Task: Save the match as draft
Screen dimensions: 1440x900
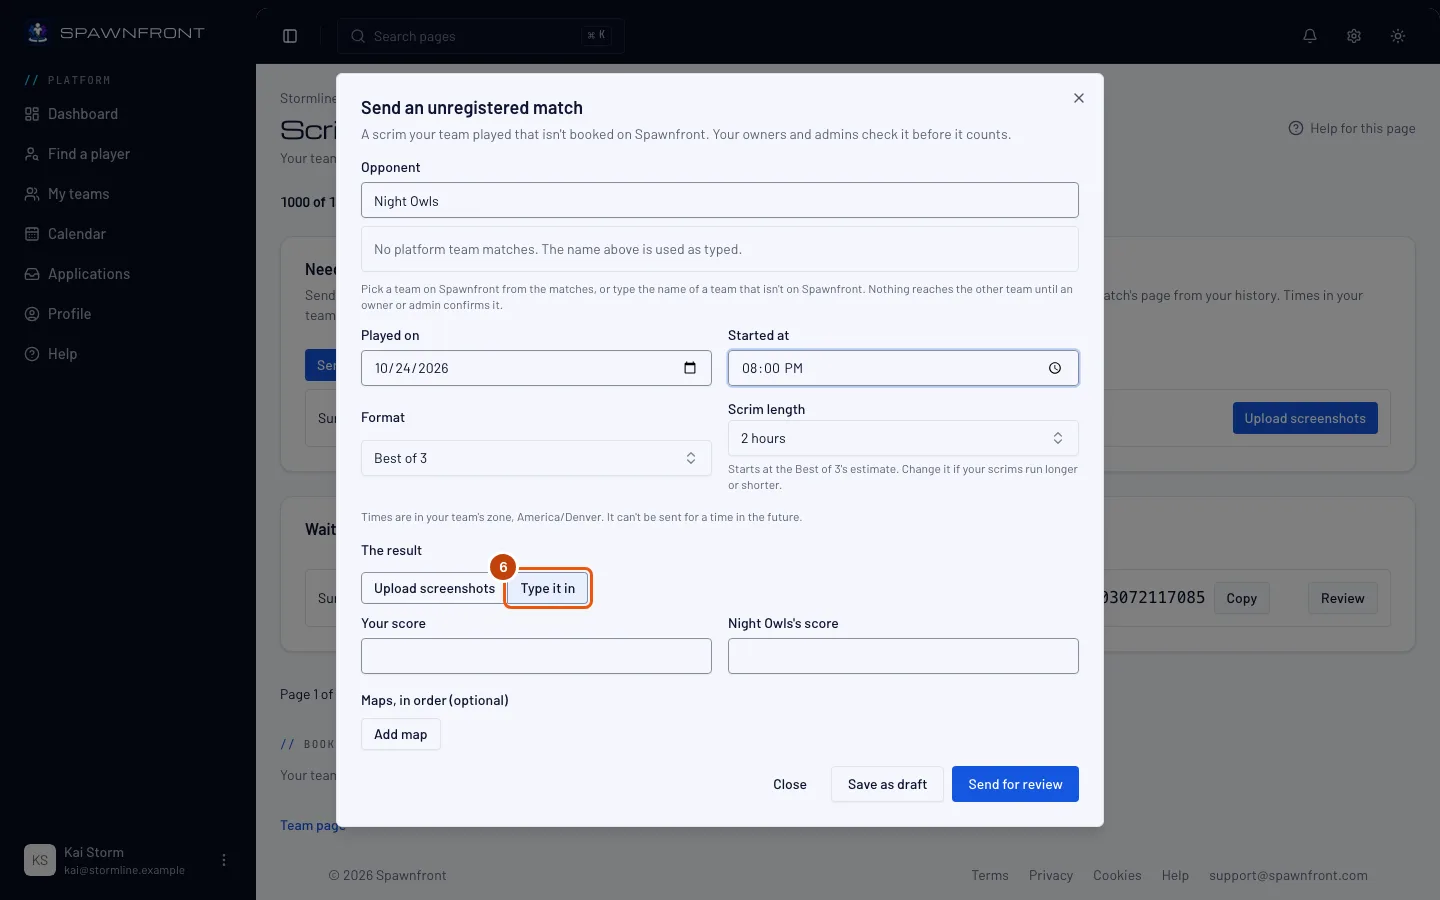Action: 887,784
